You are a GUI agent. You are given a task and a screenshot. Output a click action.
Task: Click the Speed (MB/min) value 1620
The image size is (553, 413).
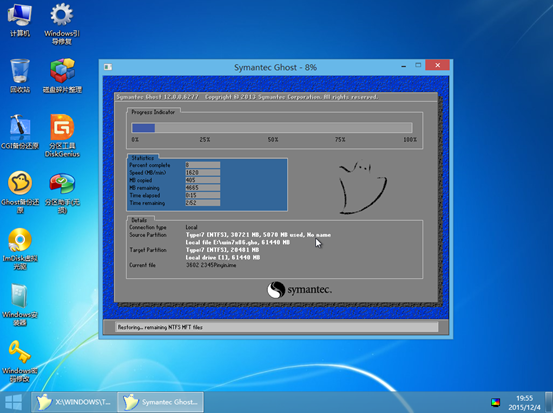click(x=203, y=172)
